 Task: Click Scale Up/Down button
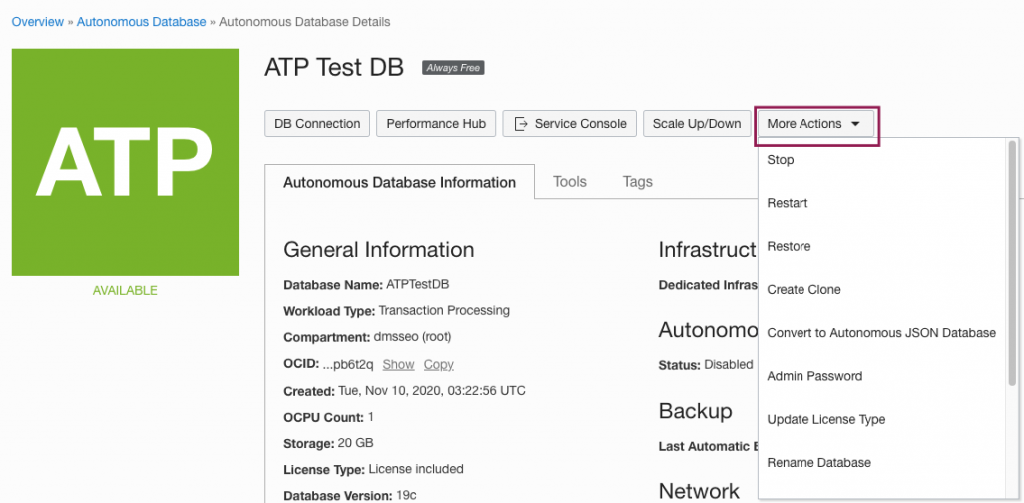697,123
